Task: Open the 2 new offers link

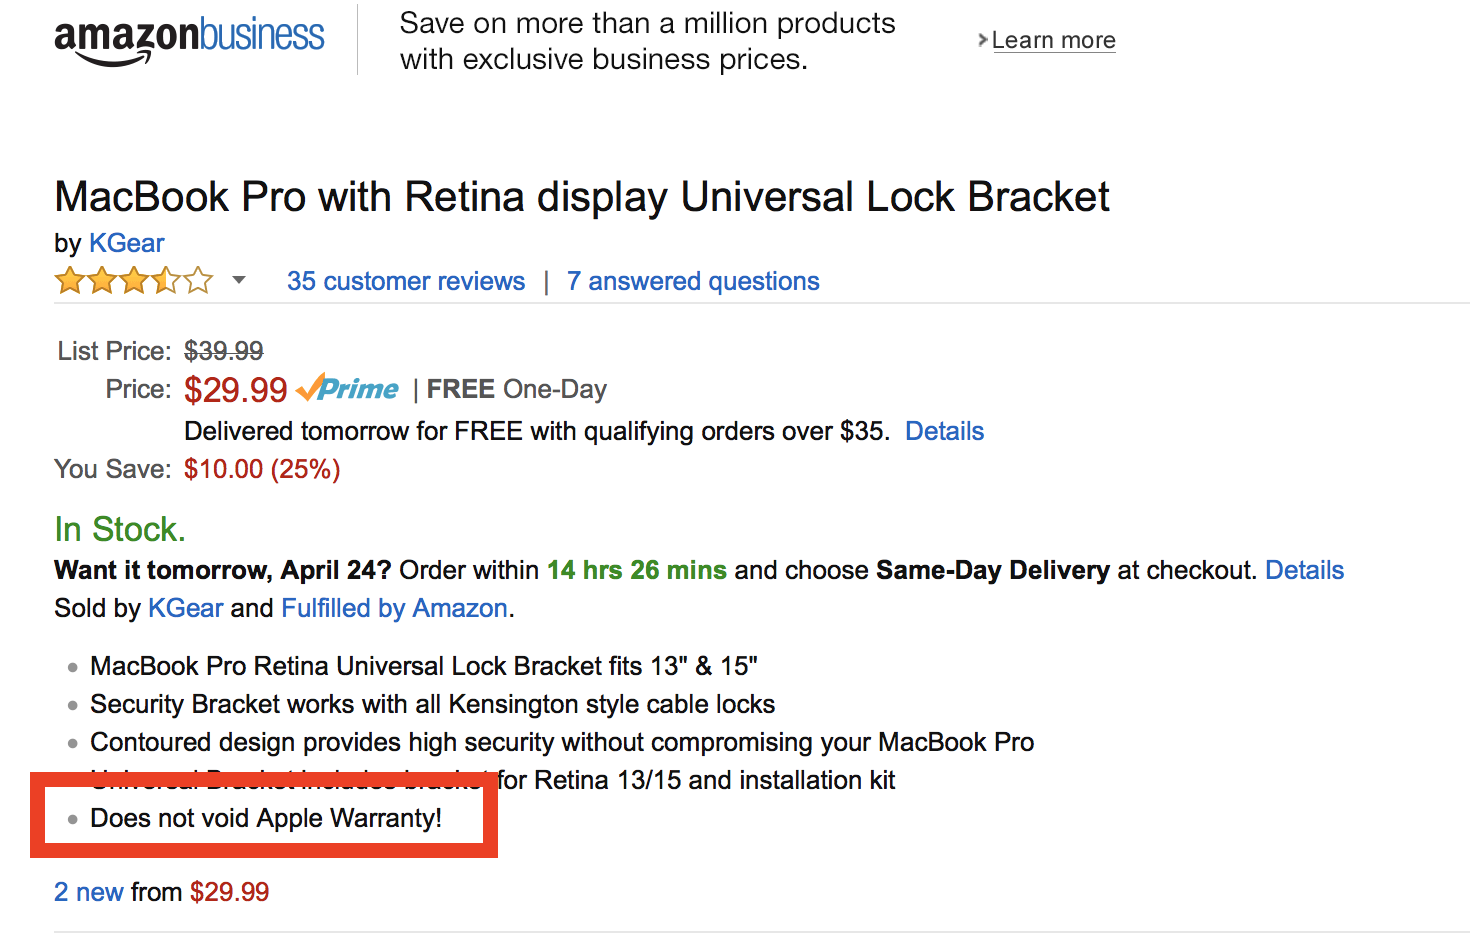Action: pyautogui.click(x=89, y=892)
